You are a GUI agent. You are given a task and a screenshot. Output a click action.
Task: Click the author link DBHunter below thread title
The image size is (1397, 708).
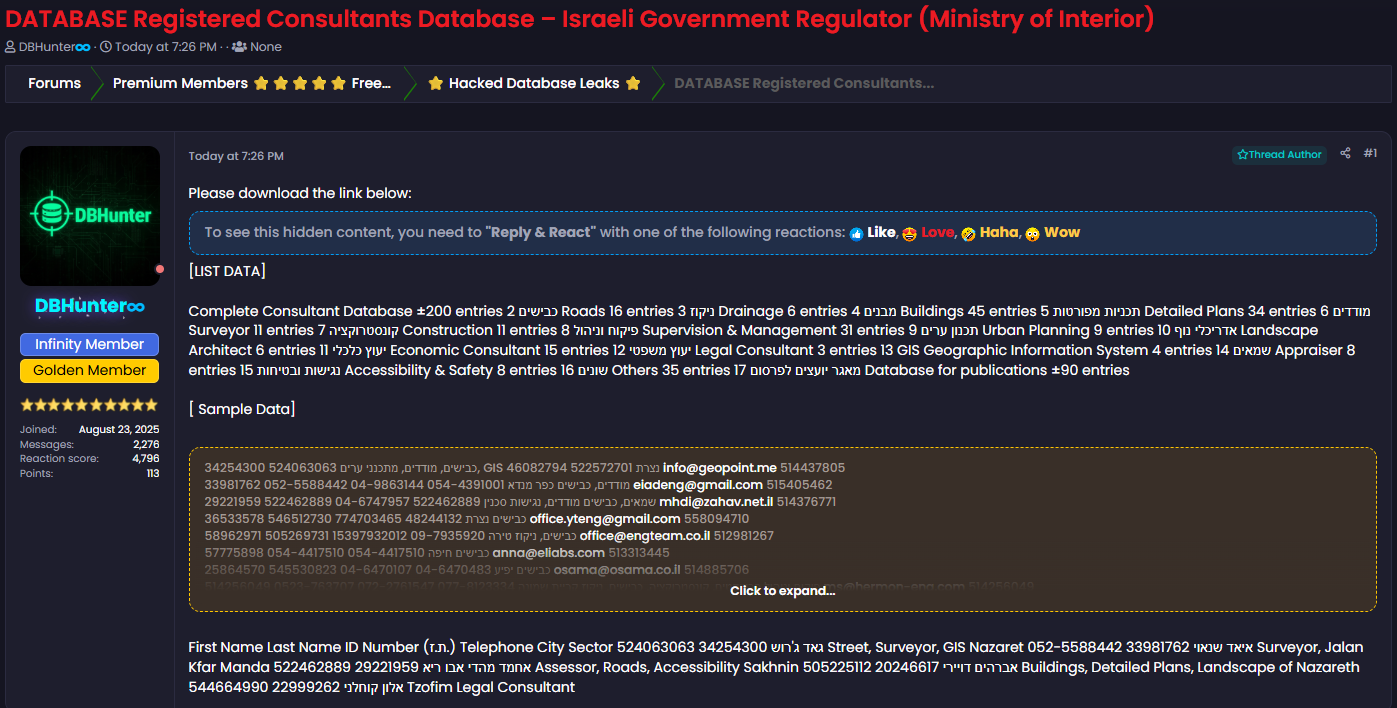(x=55, y=47)
